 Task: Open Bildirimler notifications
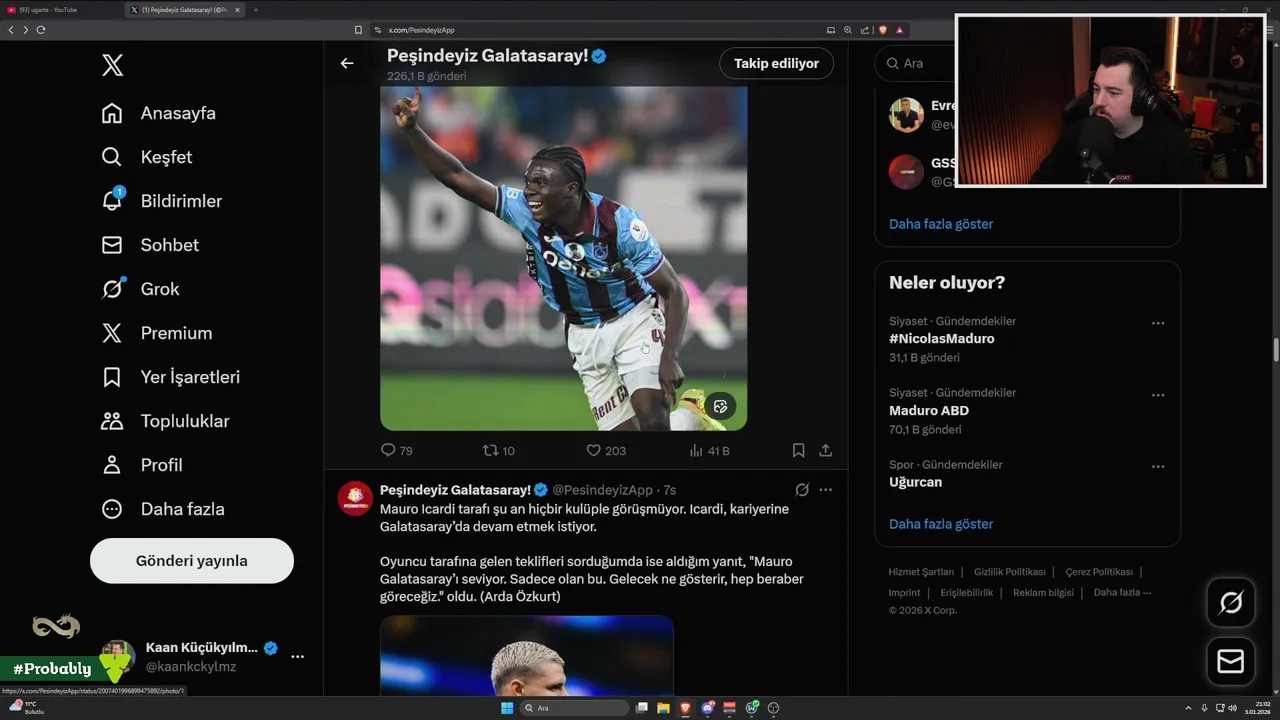(x=162, y=201)
